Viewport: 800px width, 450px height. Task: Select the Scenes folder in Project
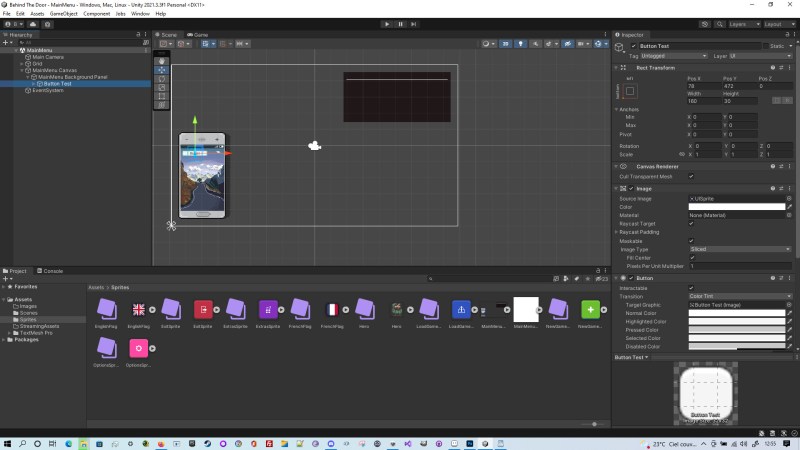tap(28, 313)
